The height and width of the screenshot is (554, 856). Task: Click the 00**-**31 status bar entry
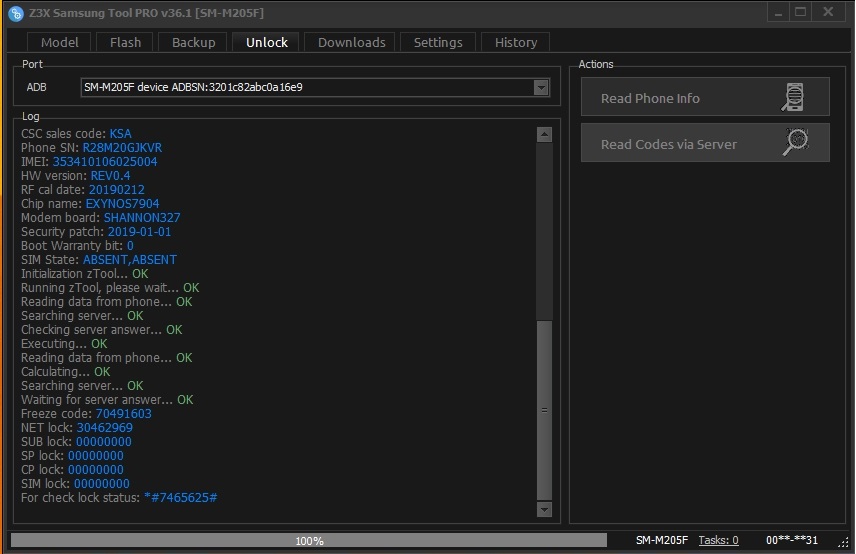792,540
